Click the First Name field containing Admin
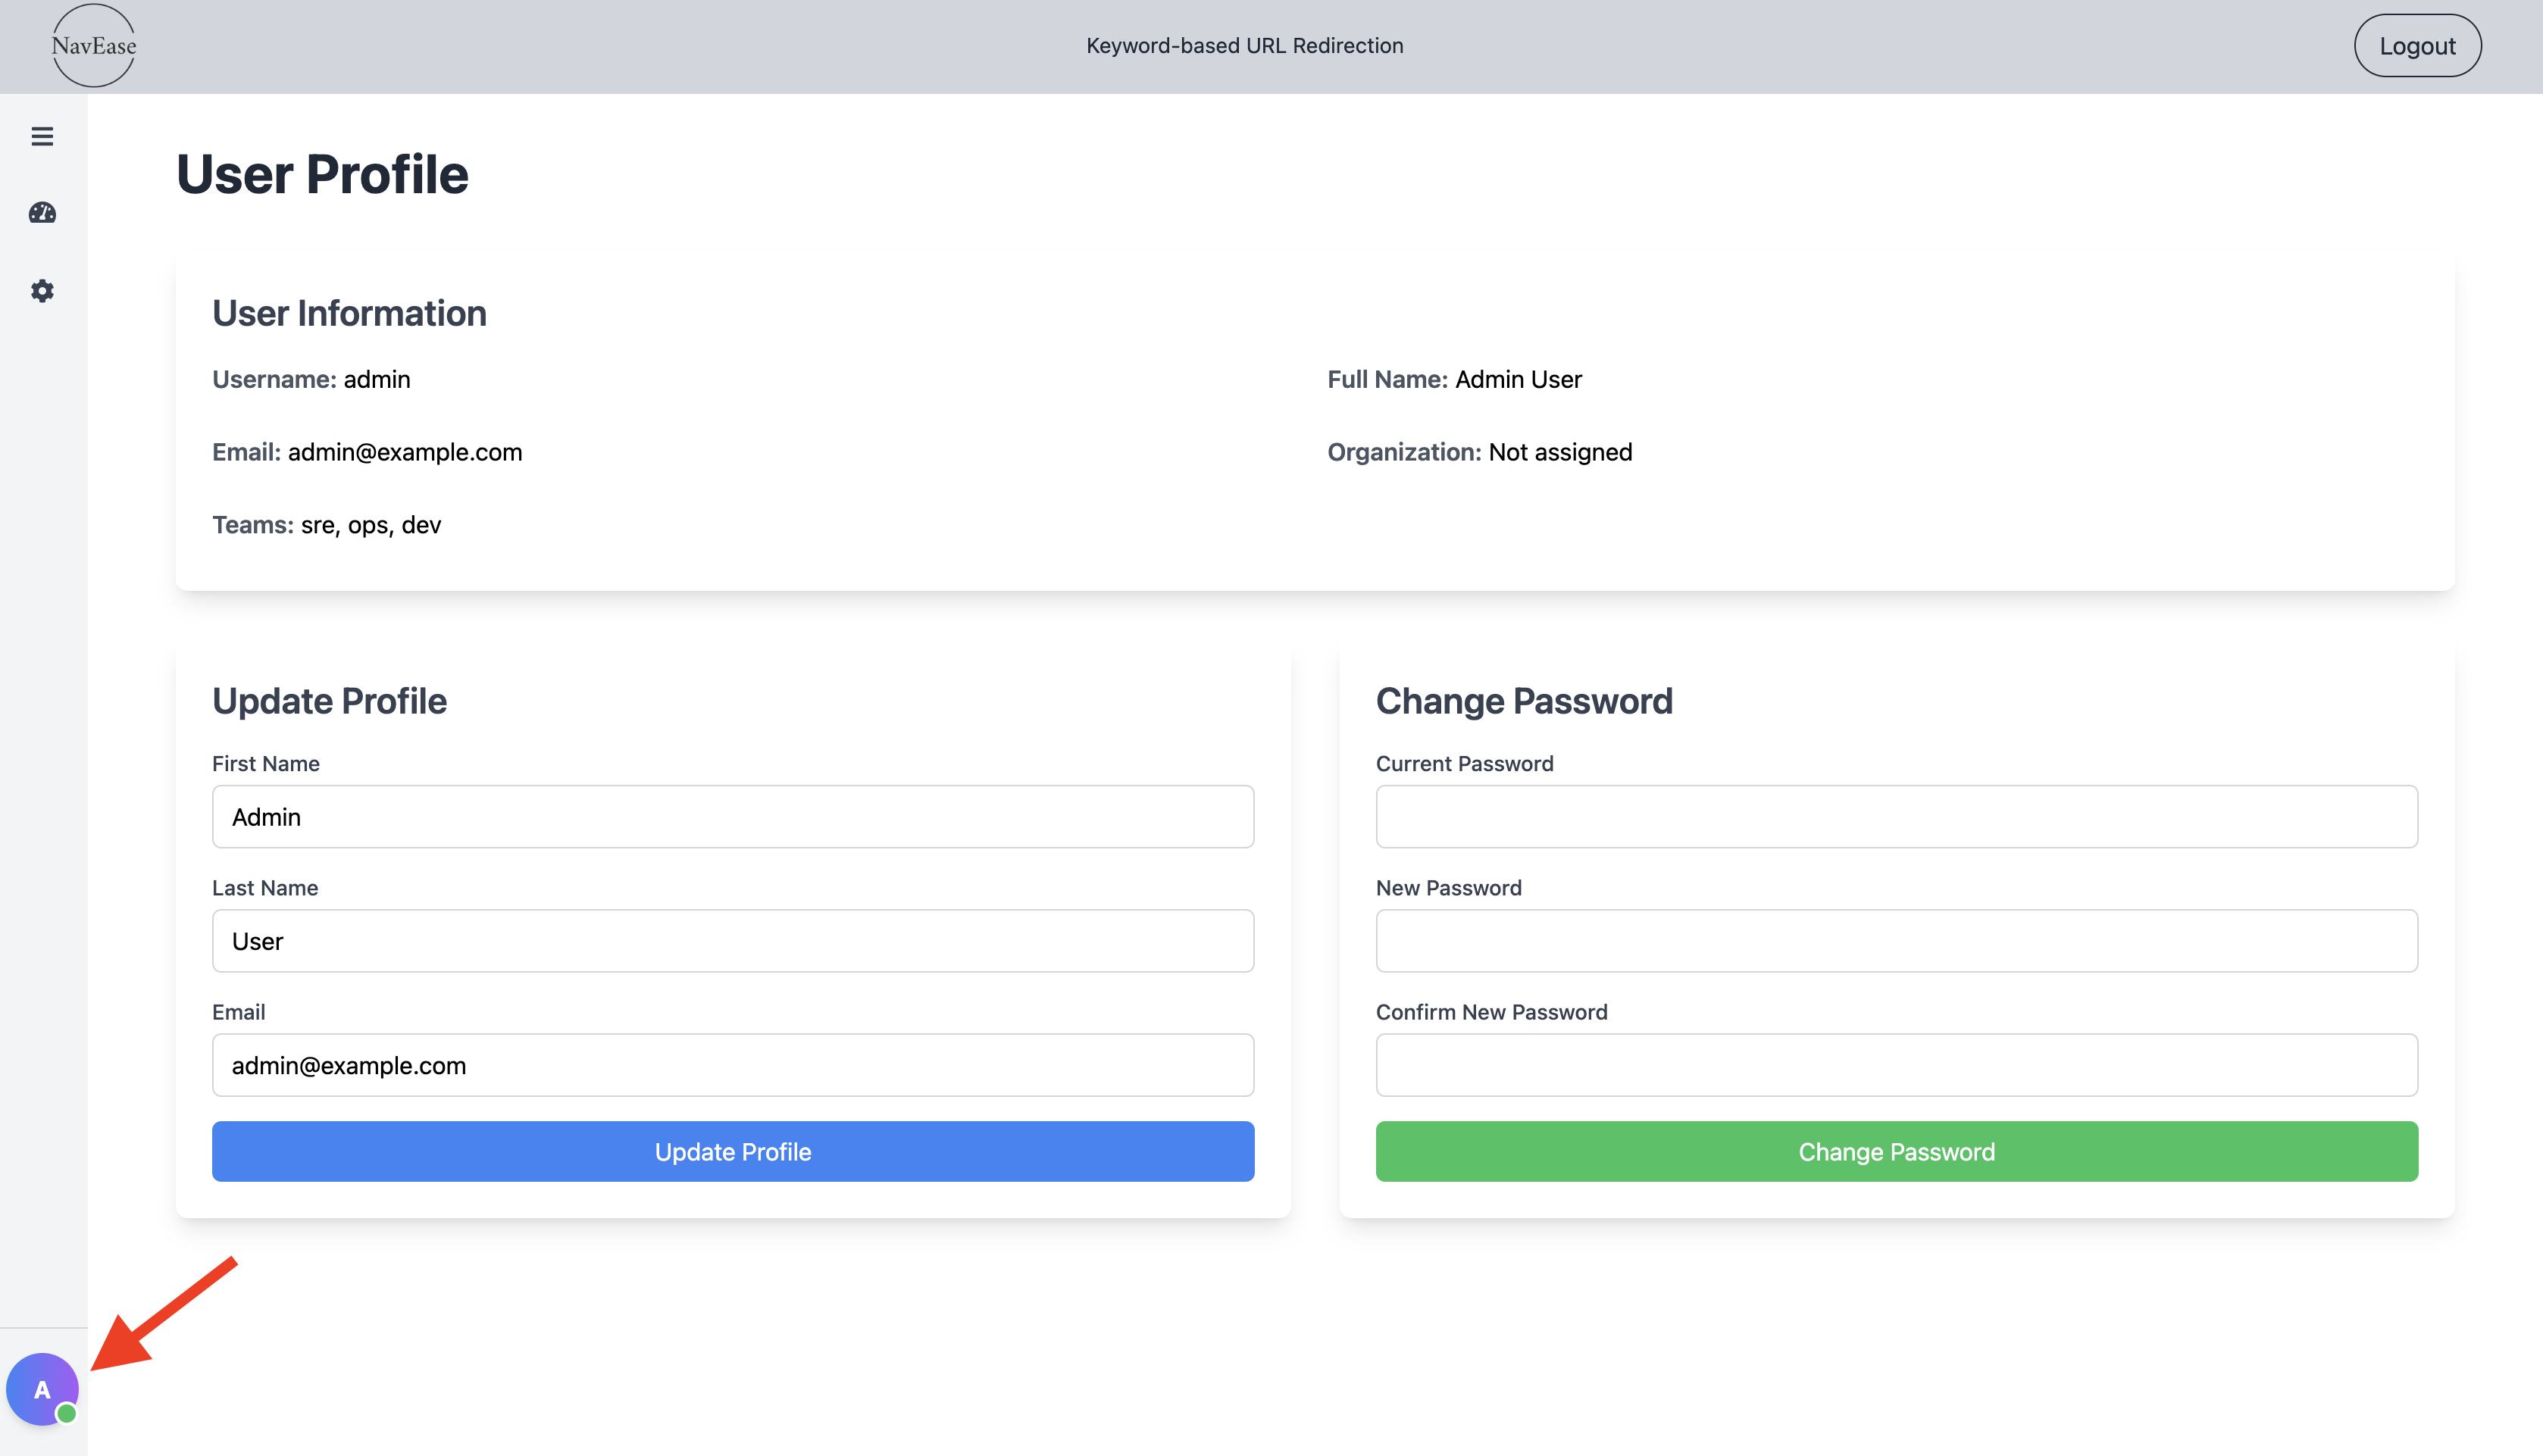Viewport: 2543px width, 1456px height. pyautogui.click(x=733, y=816)
